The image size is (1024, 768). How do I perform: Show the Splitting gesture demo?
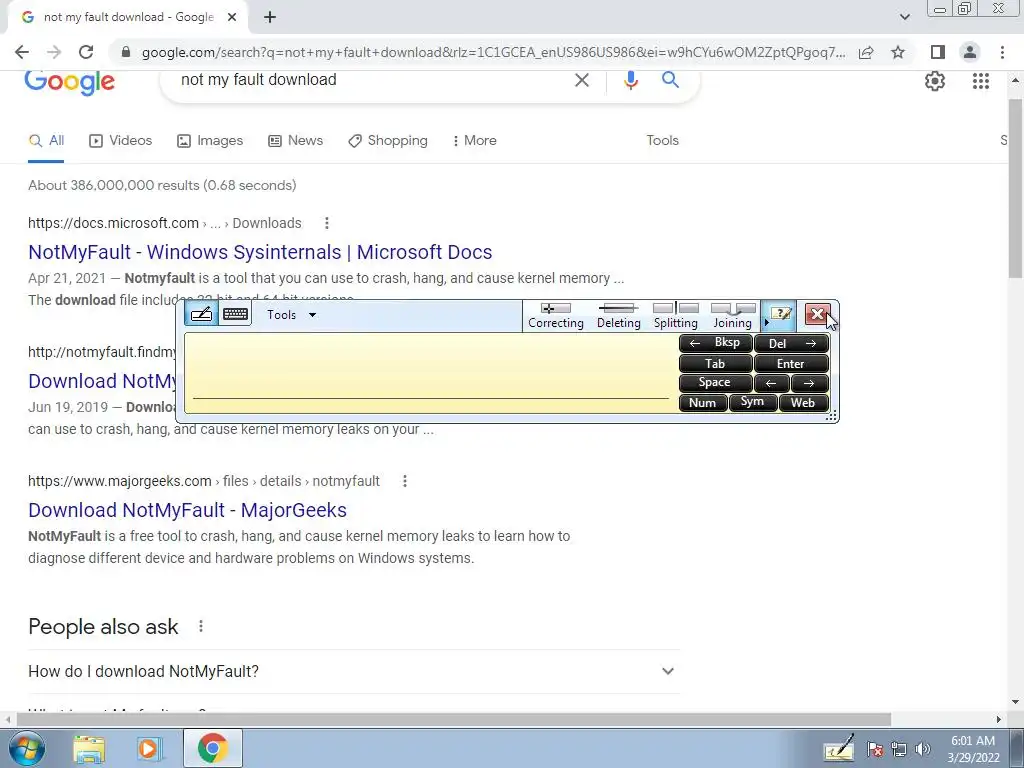[676, 316]
